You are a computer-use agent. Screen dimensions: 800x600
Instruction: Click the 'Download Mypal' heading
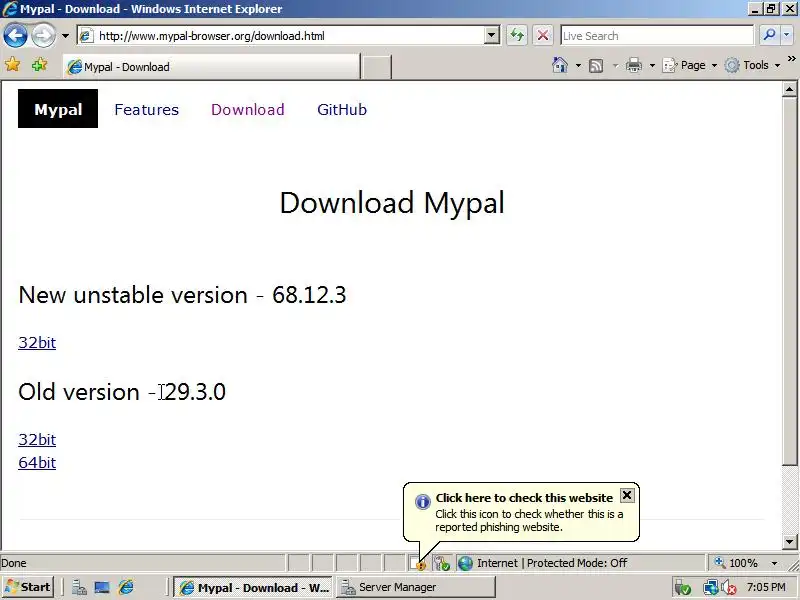click(x=392, y=203)
